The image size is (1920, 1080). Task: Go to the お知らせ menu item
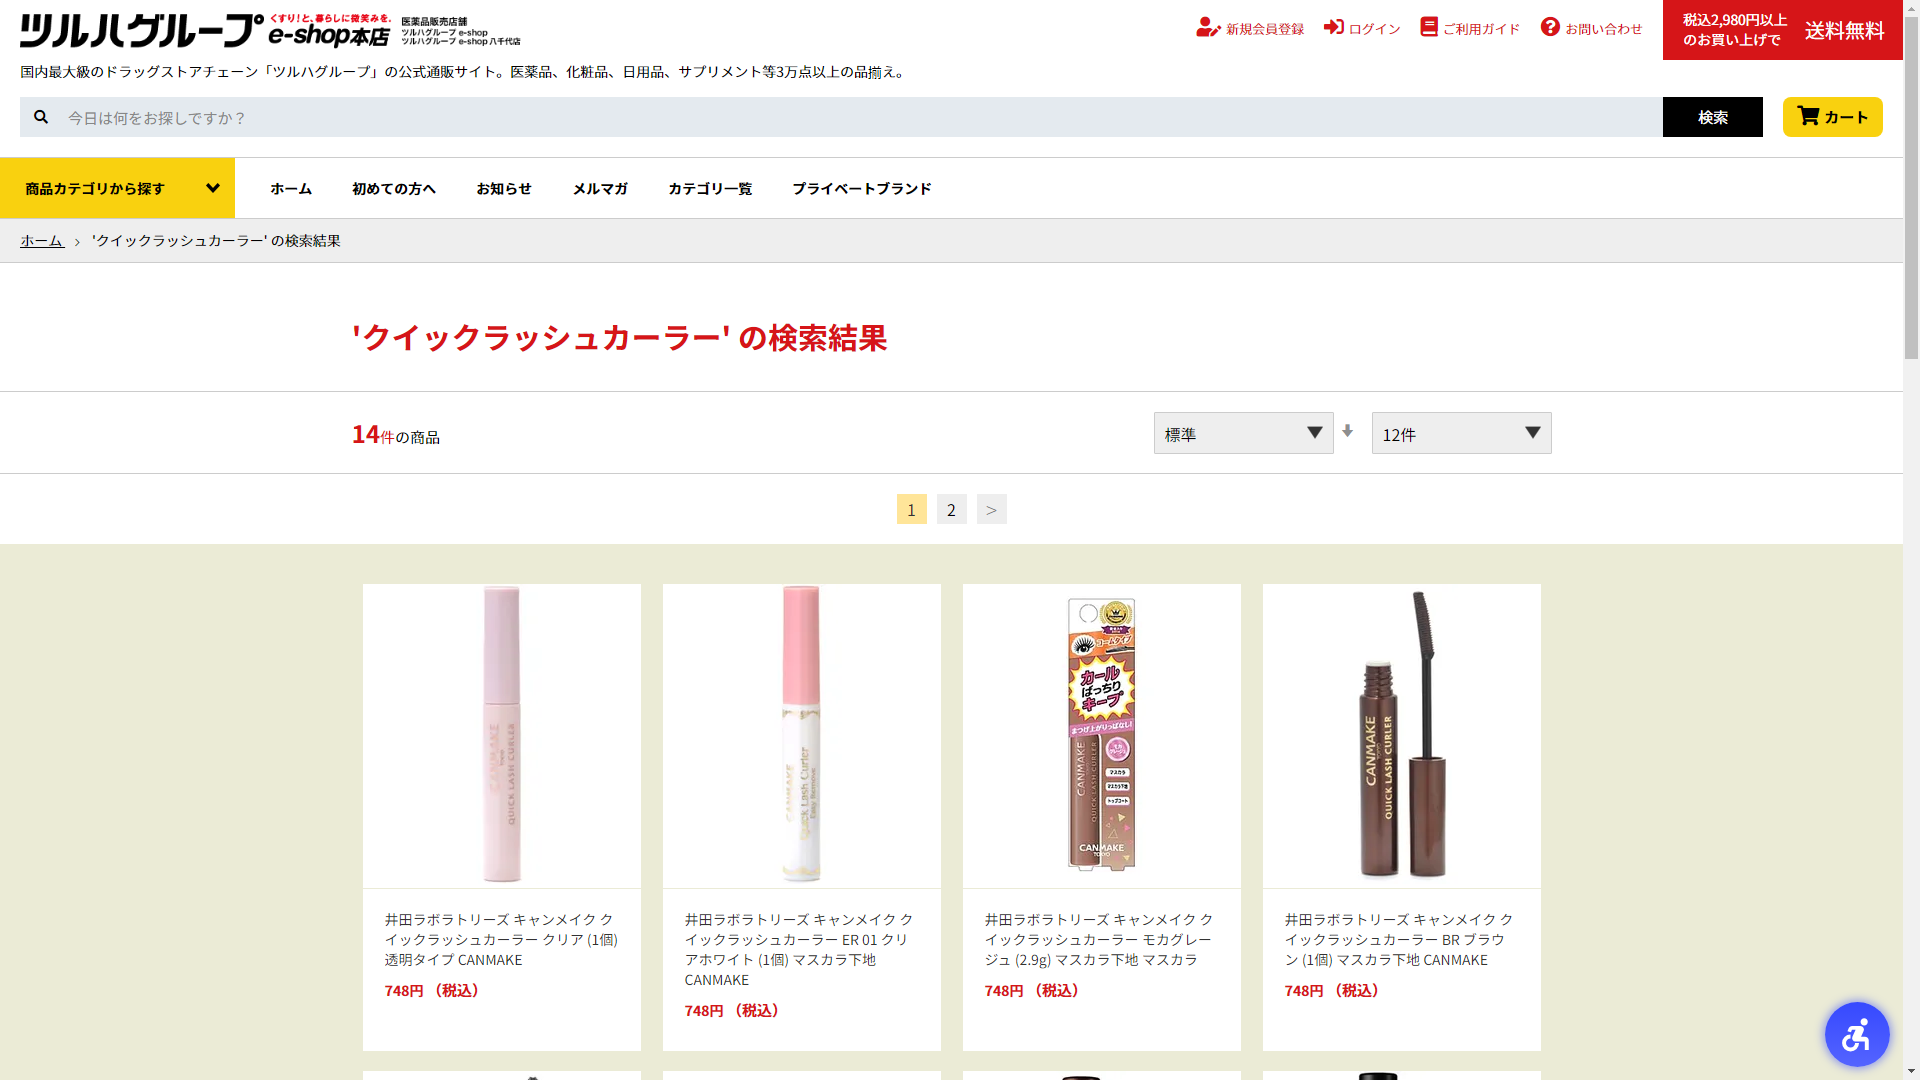point(504,188)
